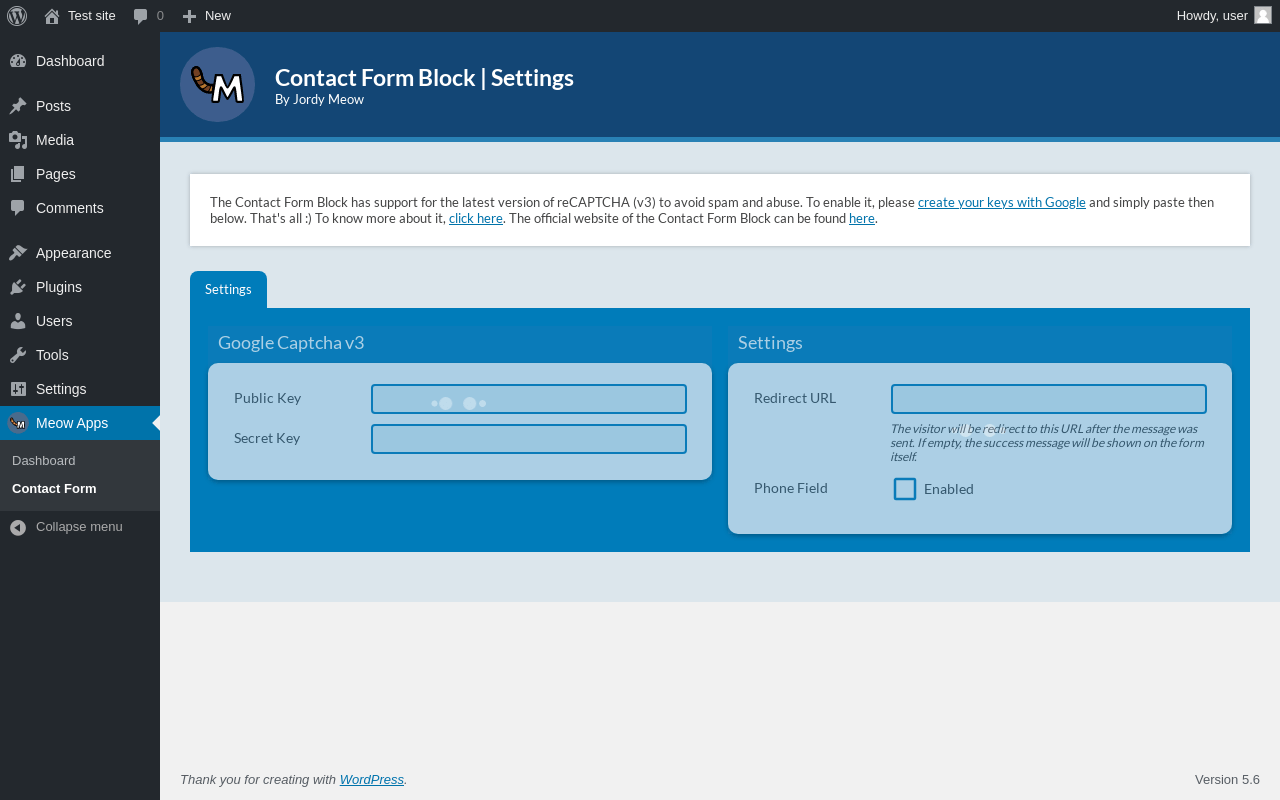
Task: Switch to the Settings tab
Action: pos(228,289)
